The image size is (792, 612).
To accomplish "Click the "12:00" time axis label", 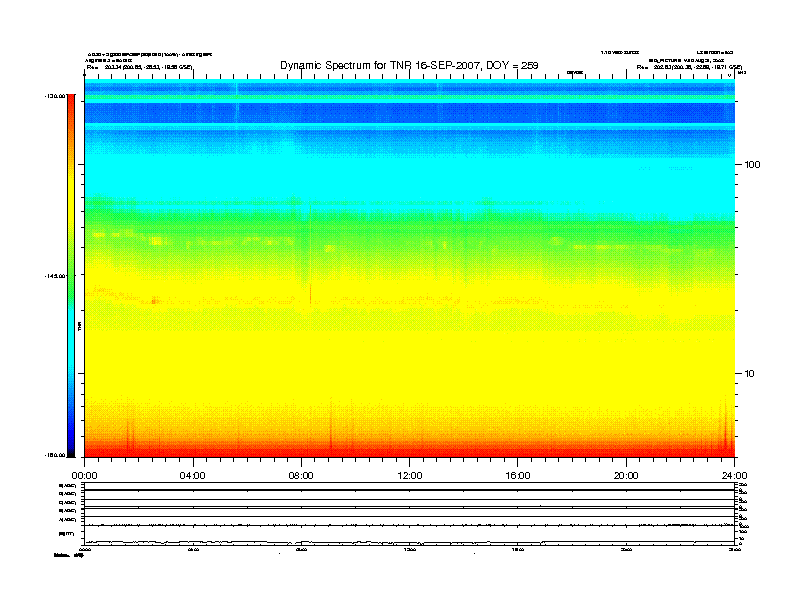I will (x=410, y=476).
